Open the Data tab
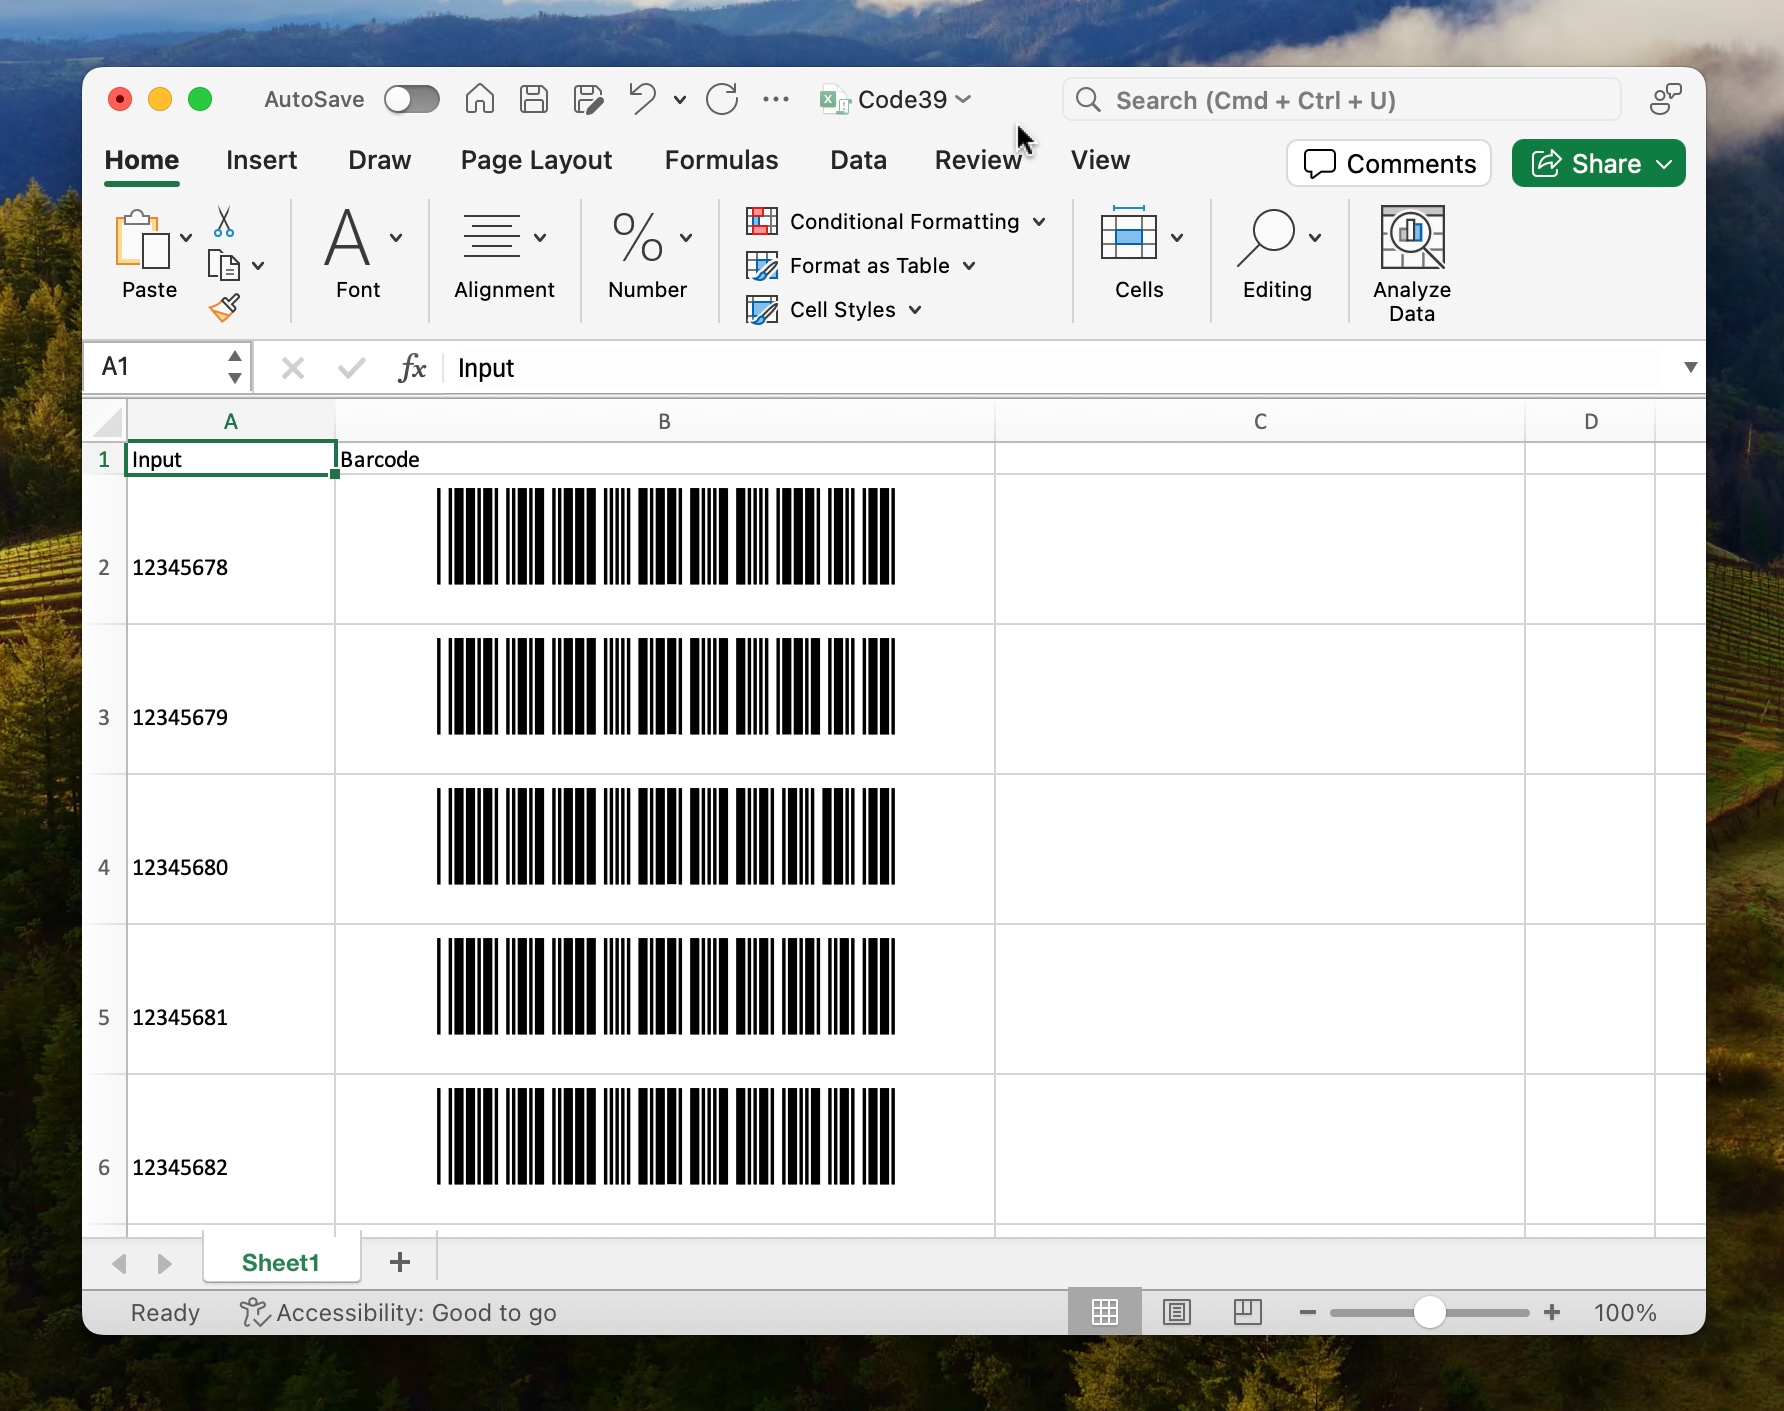The image size is (1784, 1411). point(858,160)
